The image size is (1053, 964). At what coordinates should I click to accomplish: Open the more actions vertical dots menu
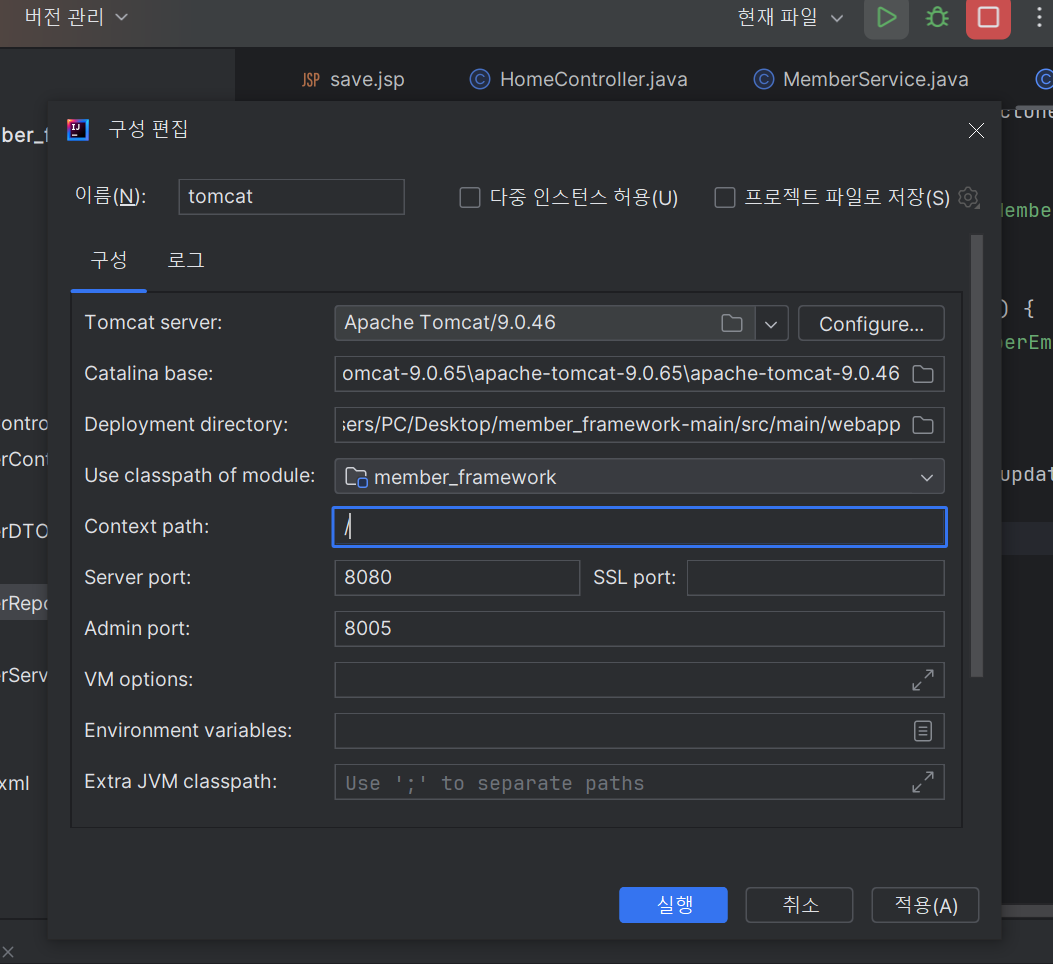(1039, 17)
